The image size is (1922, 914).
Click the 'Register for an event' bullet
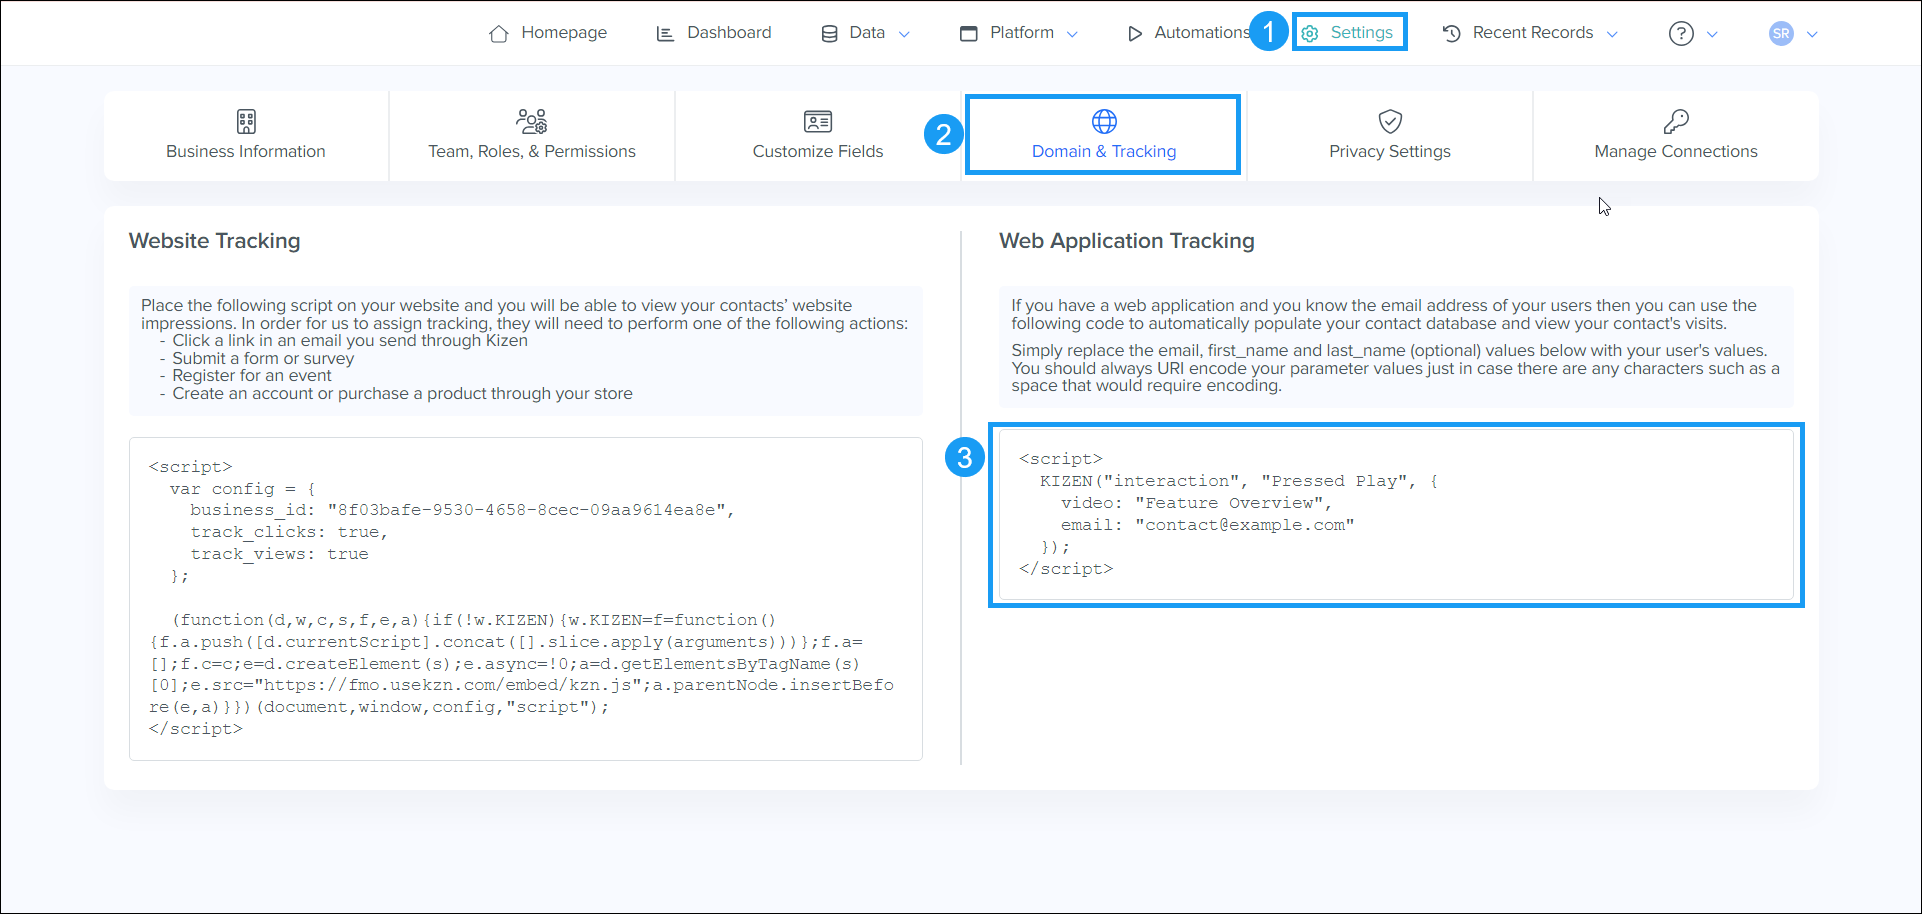[x=252, y=376]
